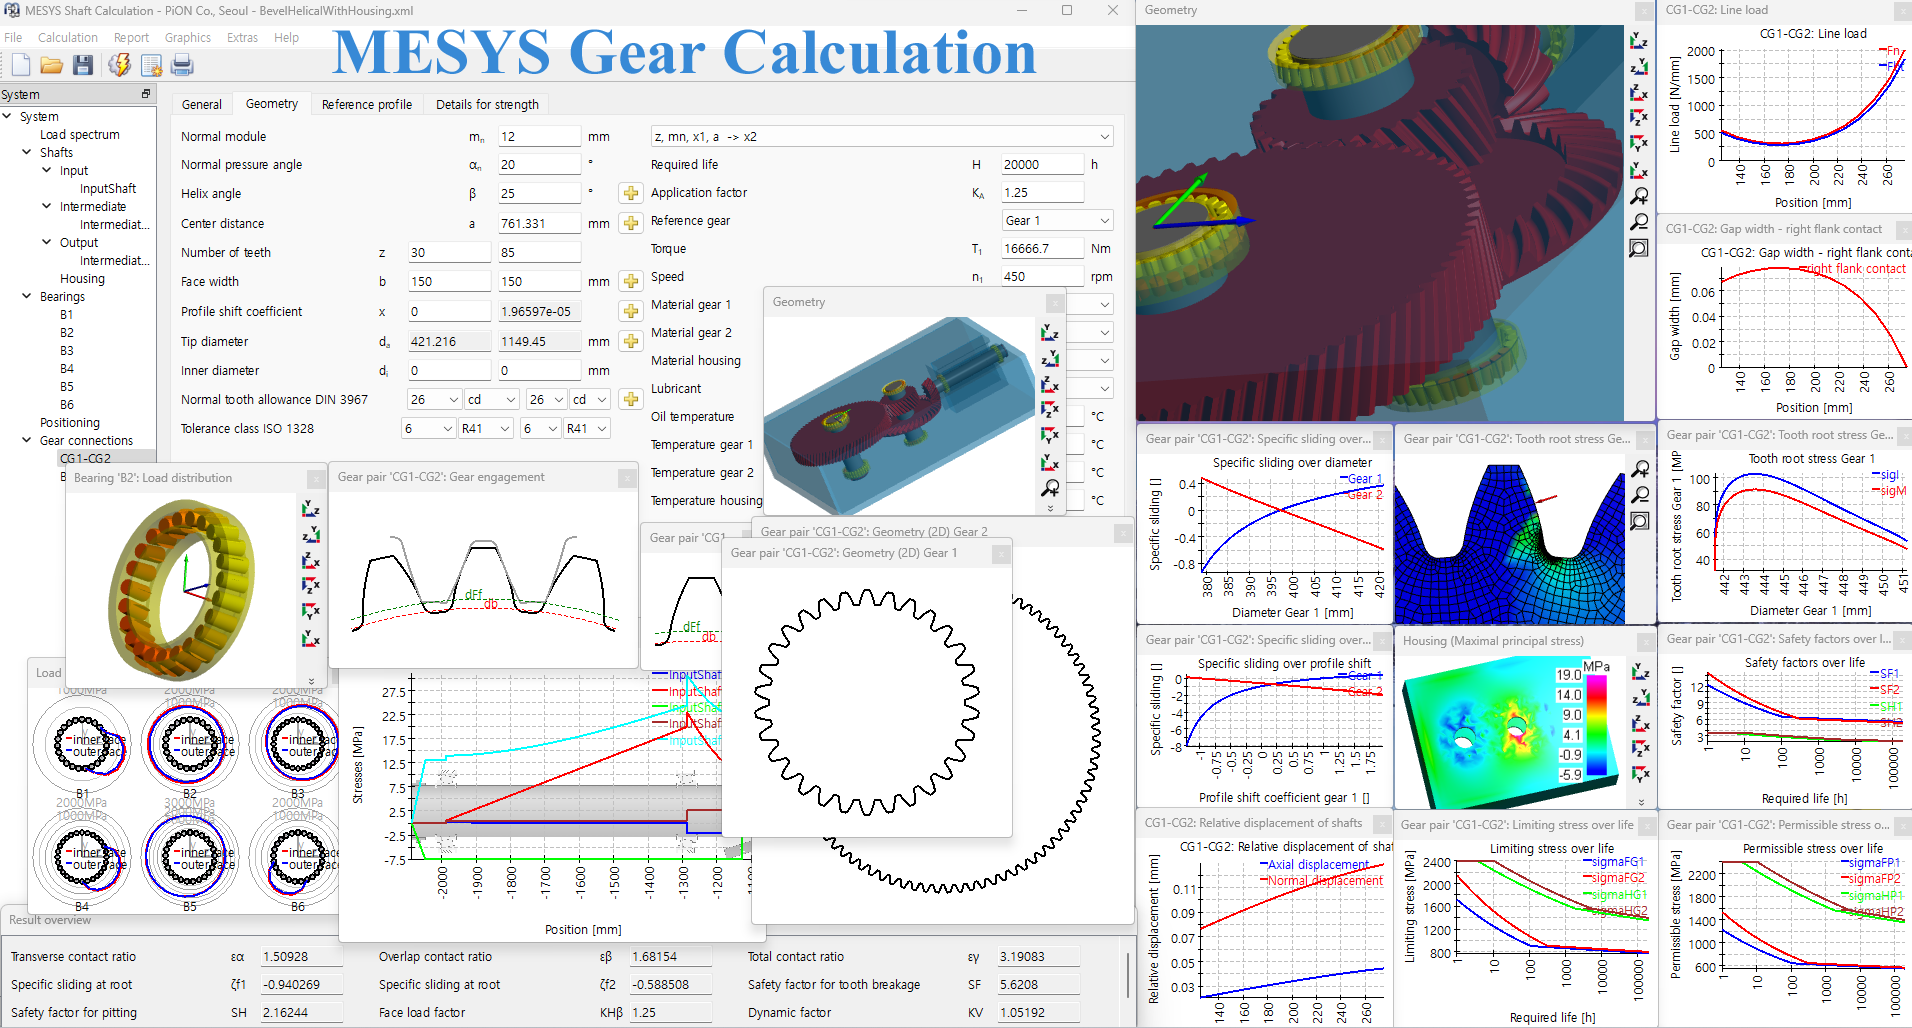The width and height of the screenshot is (1912, 1028).
Task: Run calculation with the gear lightning icon
Action: pos(119,66)
